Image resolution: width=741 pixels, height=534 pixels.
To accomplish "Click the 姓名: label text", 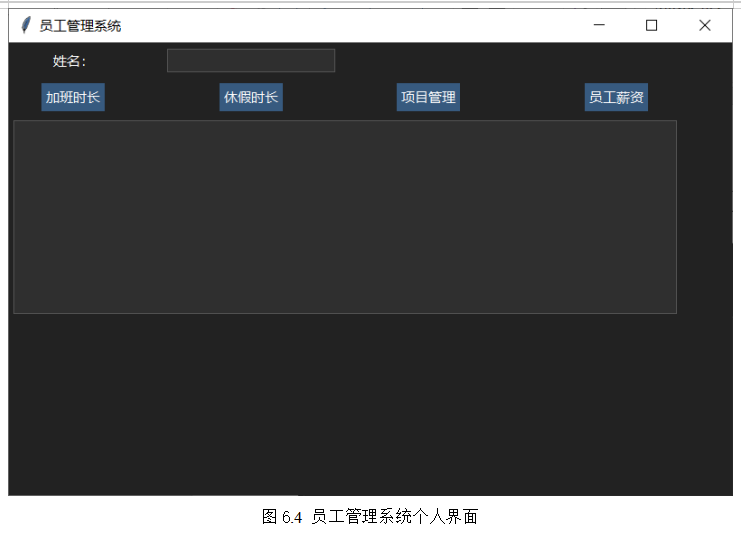I will 69,61.
